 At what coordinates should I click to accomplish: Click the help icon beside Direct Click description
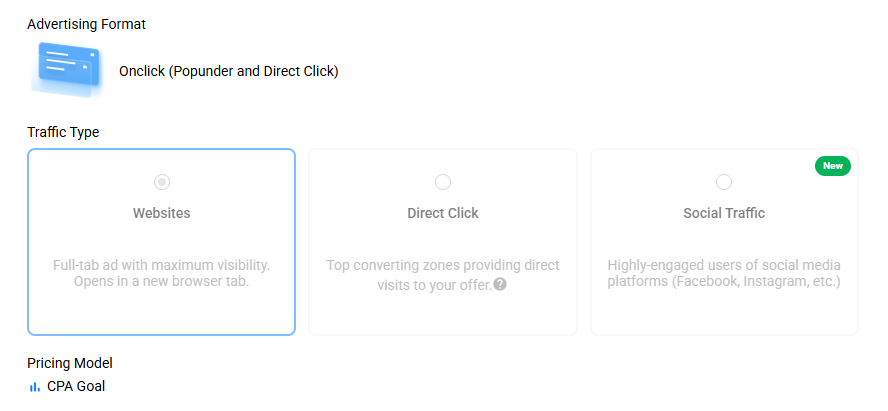[500, 284]
